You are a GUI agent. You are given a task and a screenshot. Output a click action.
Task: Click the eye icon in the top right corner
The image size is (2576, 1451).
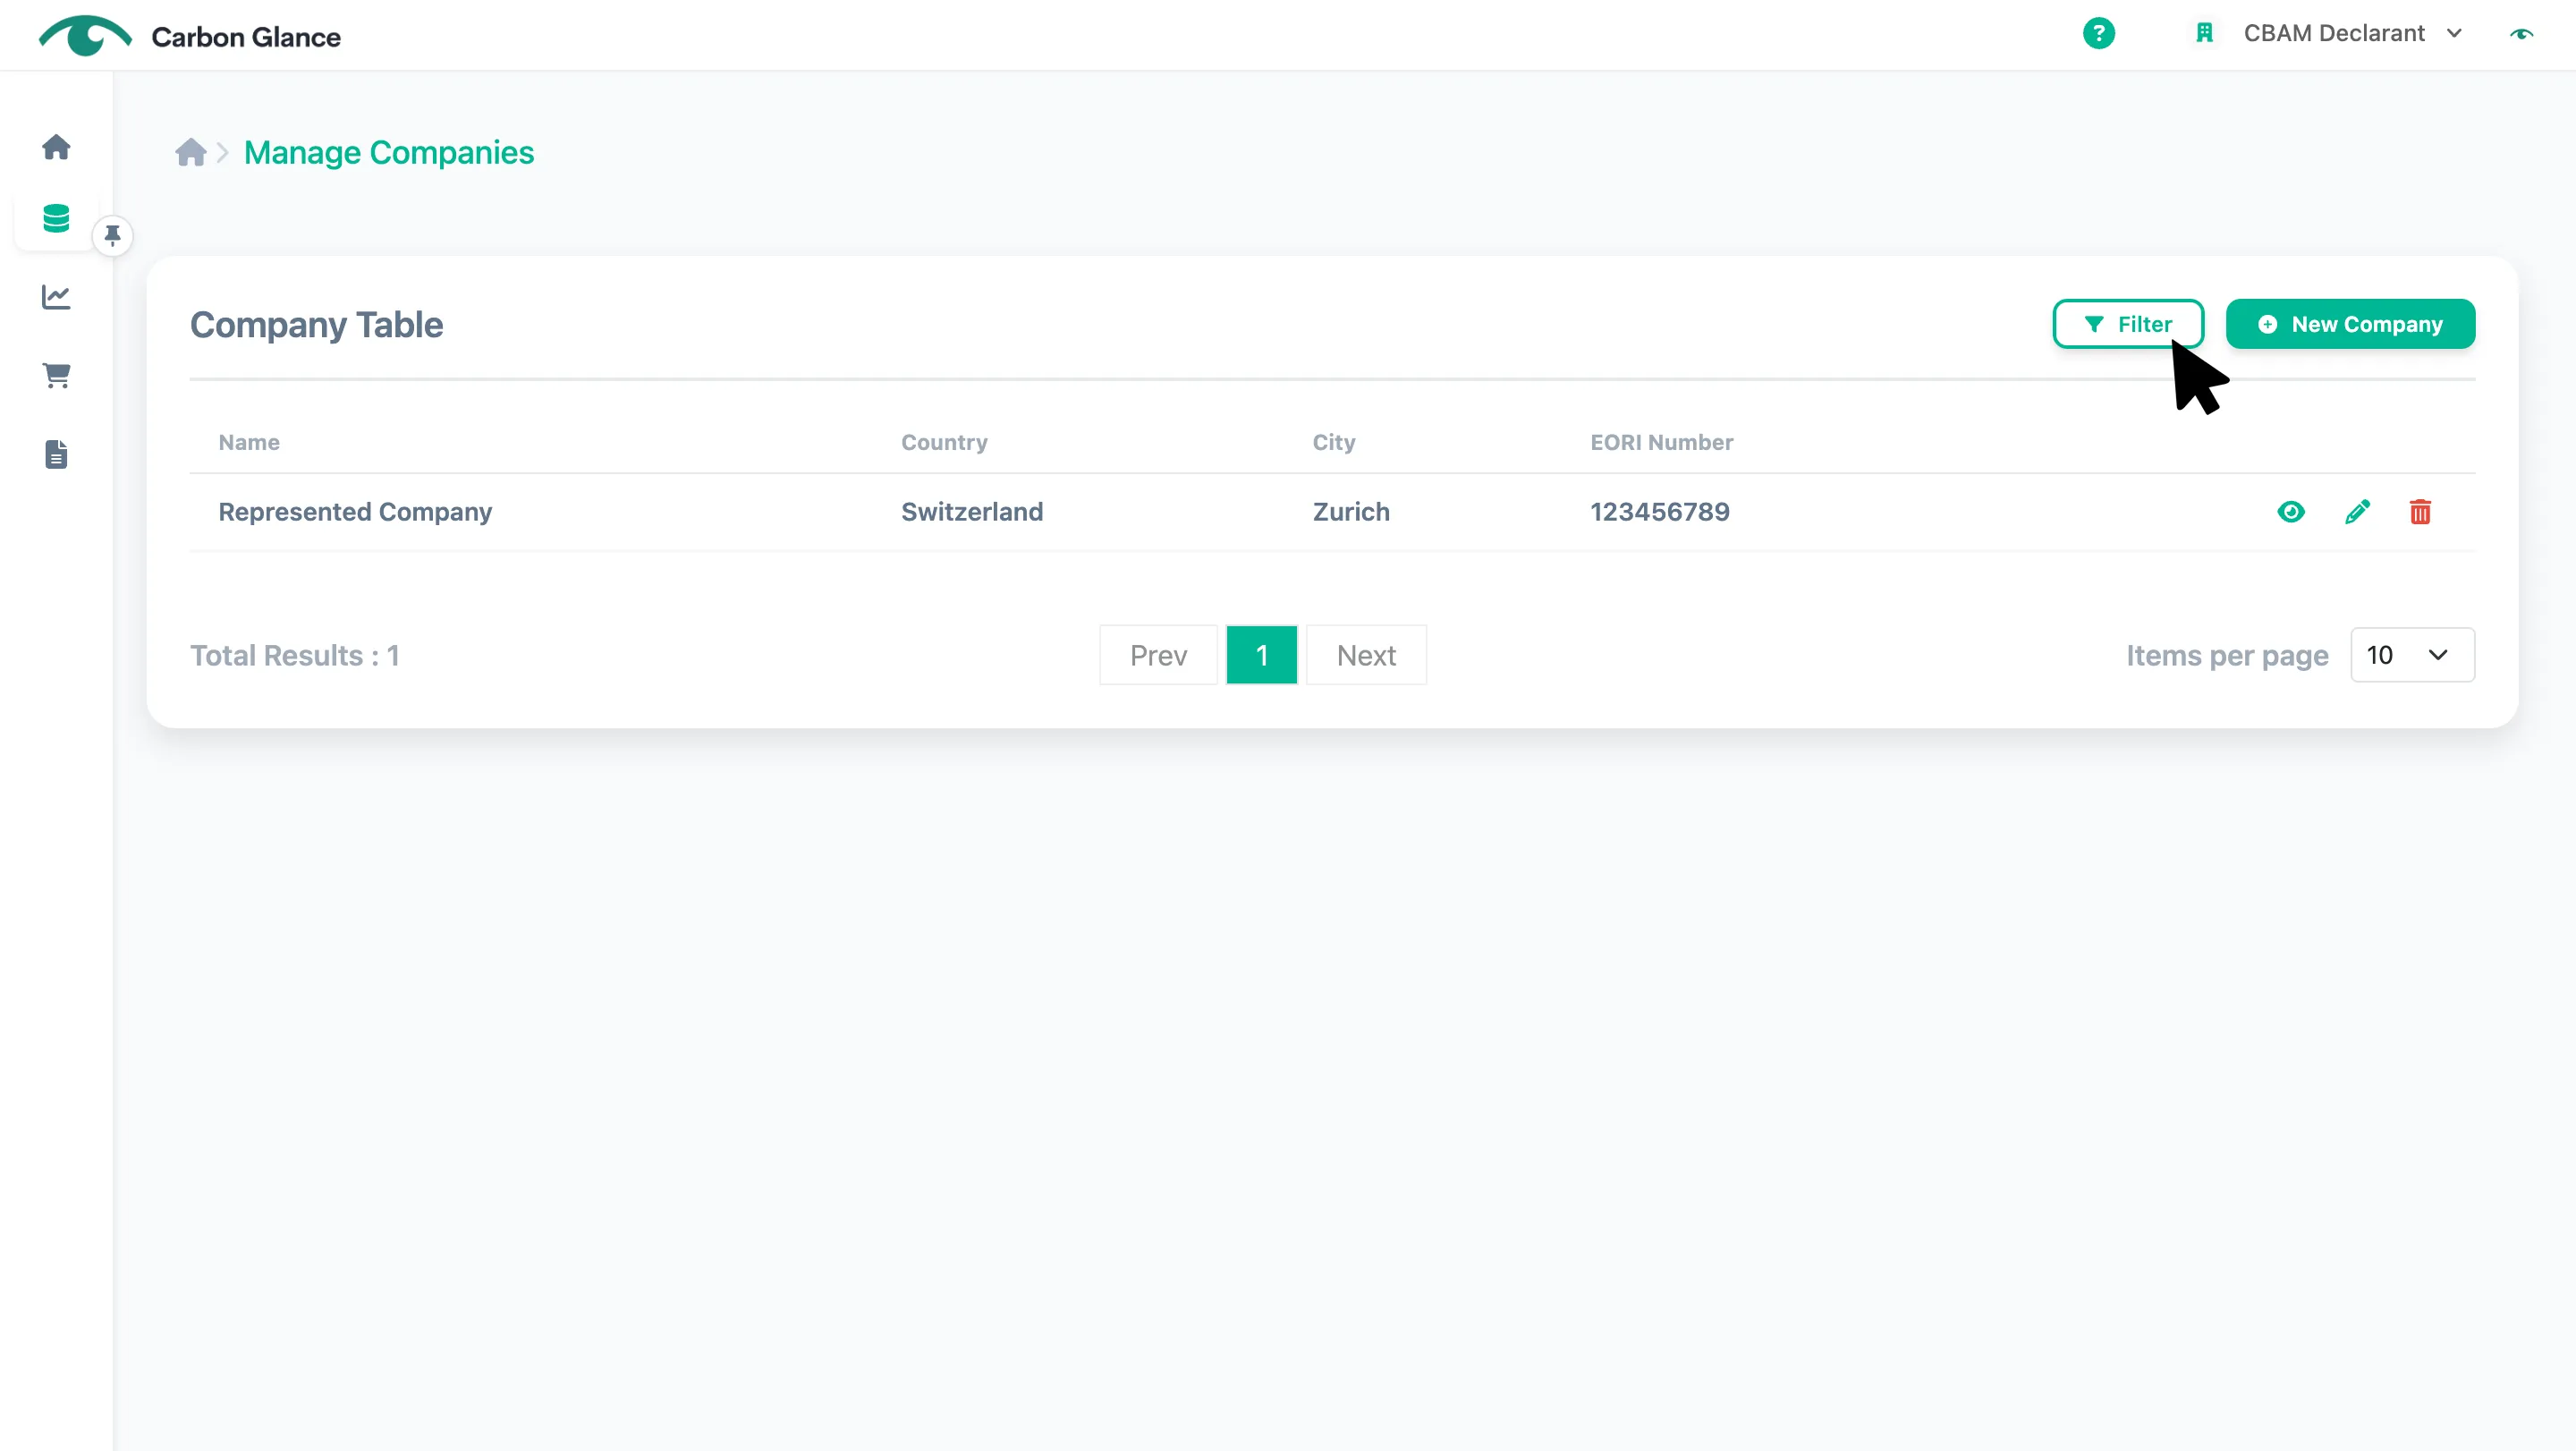click(2521, 34)
